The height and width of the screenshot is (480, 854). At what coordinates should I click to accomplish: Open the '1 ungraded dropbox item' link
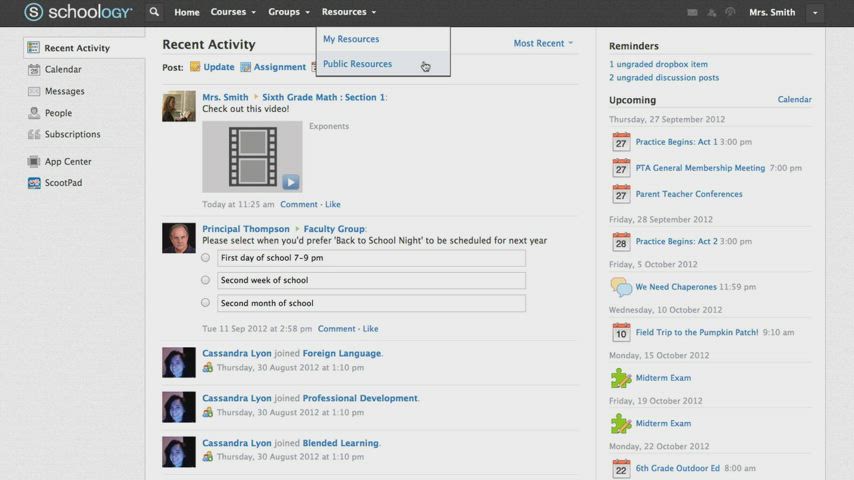click(x=658, y=64)
